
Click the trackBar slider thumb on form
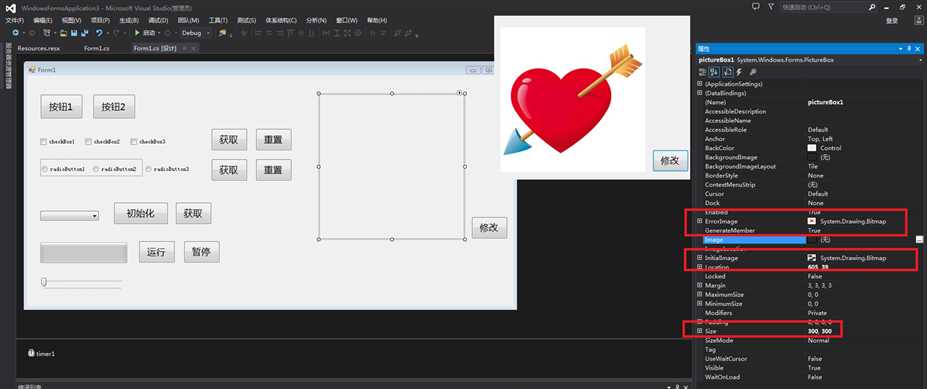44,282
